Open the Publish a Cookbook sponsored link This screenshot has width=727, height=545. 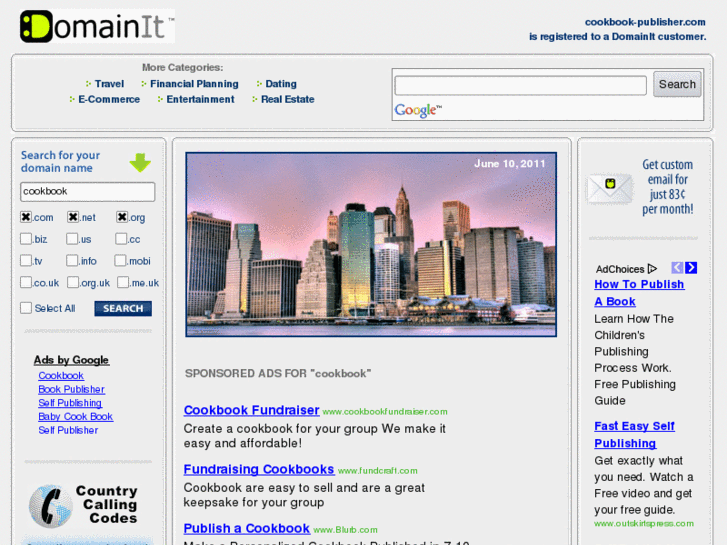pos(247,528)
